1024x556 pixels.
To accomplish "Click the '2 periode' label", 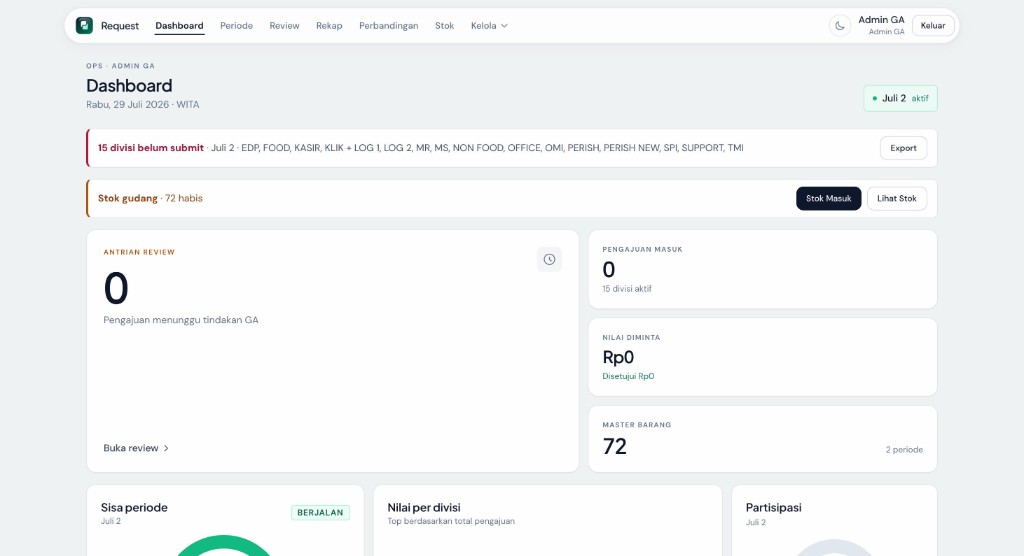I will click(904, 450).
